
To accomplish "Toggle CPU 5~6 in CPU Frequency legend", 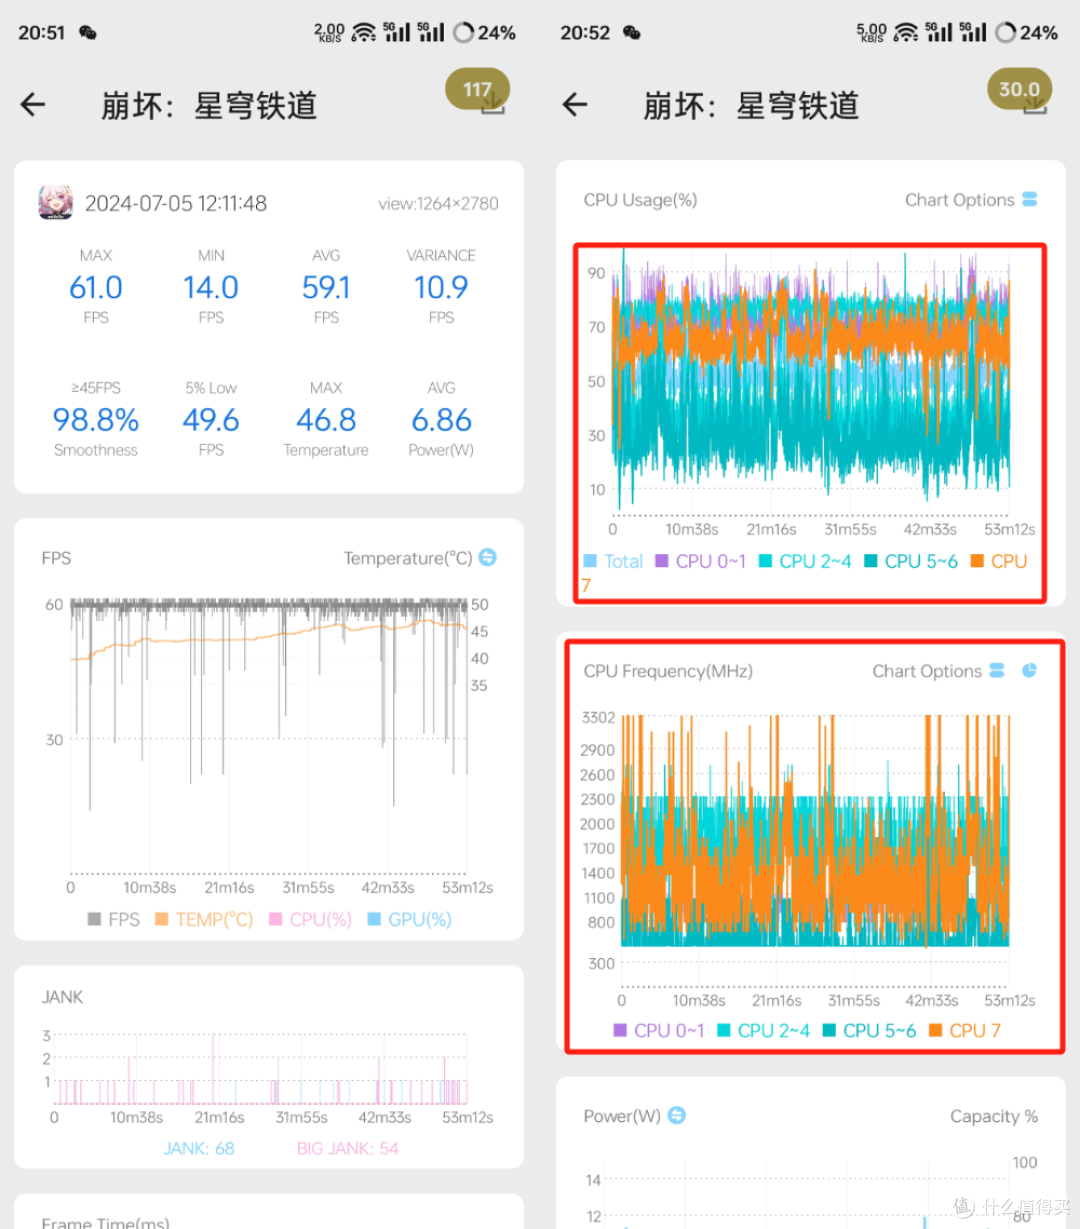I will point(869,1030).
